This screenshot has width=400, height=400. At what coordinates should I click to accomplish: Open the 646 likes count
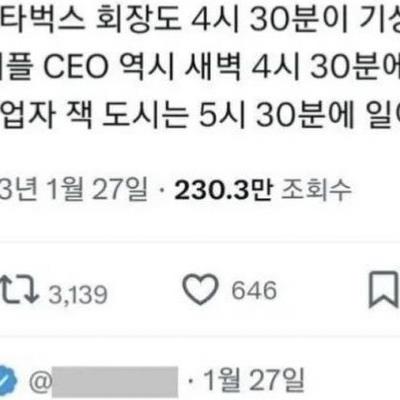point(254,290)
